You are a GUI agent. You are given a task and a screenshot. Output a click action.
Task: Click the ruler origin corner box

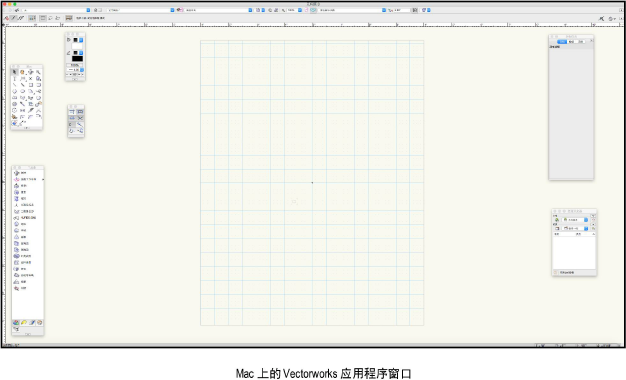(4, 25)
